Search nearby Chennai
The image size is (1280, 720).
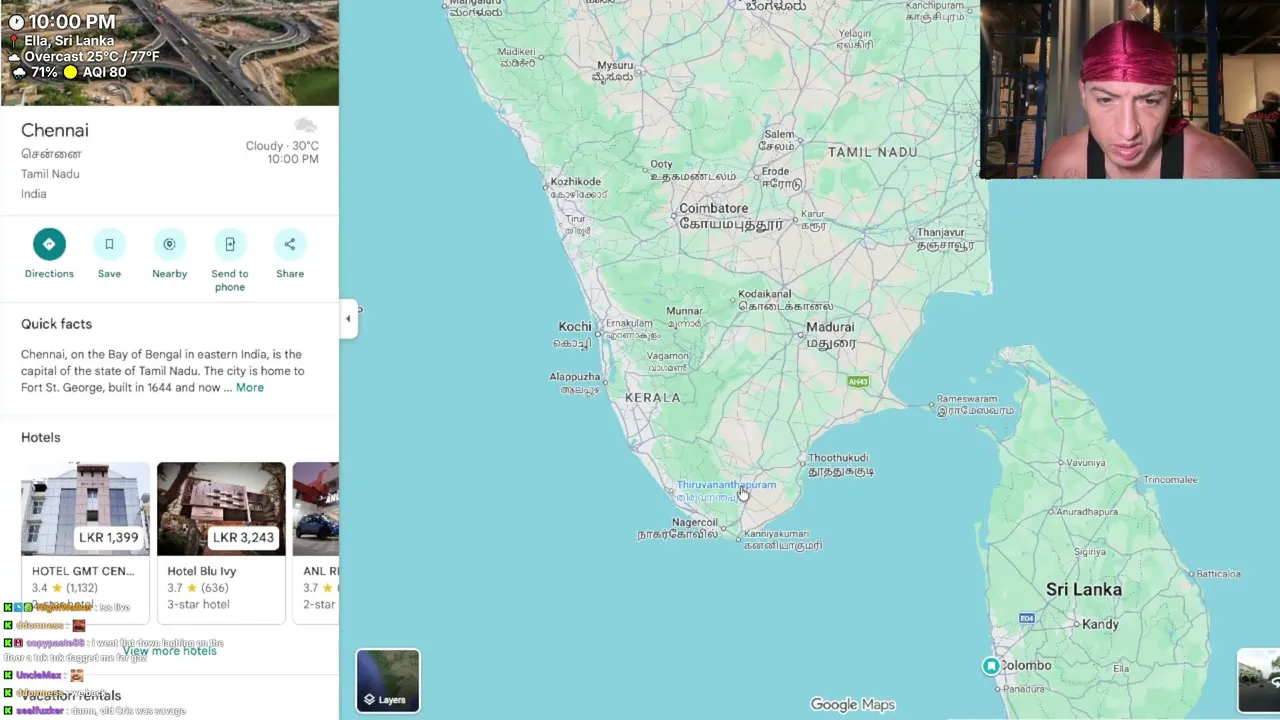coord(169,244)
